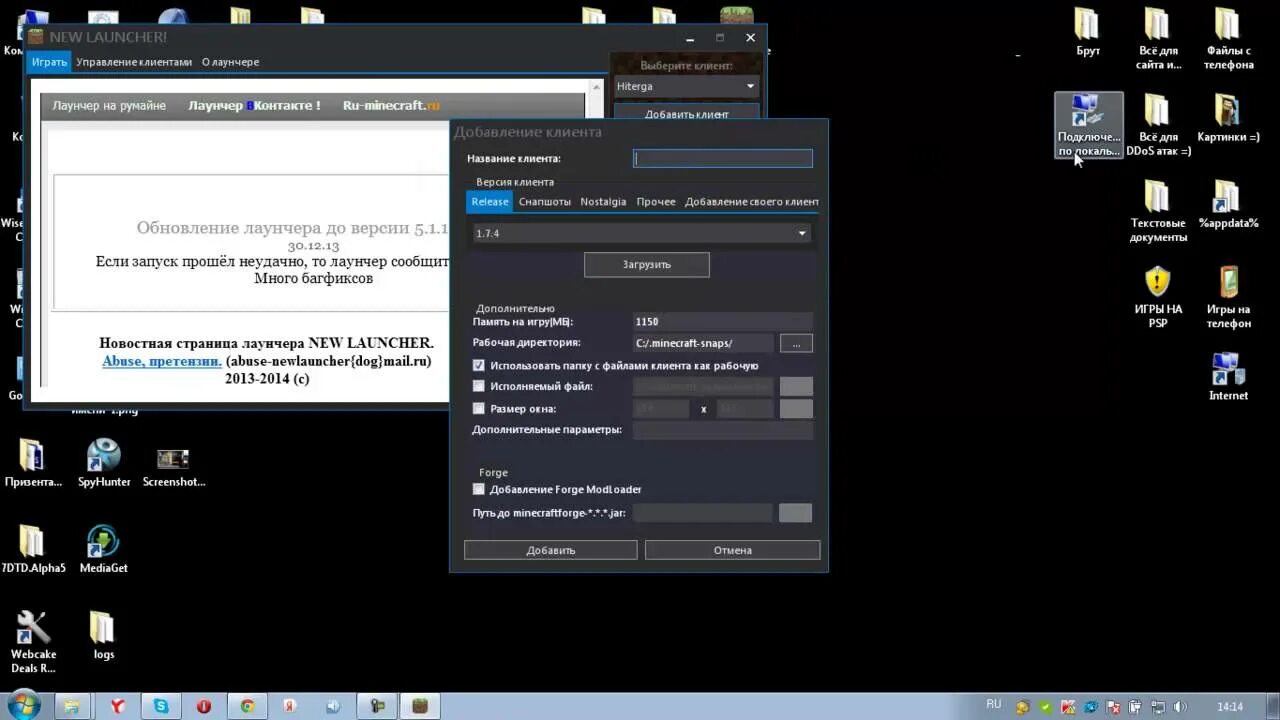This screenshot has height=720, width=1280.
Task: Open the Лаунчер на румайне link
Action: coord(109,105)
